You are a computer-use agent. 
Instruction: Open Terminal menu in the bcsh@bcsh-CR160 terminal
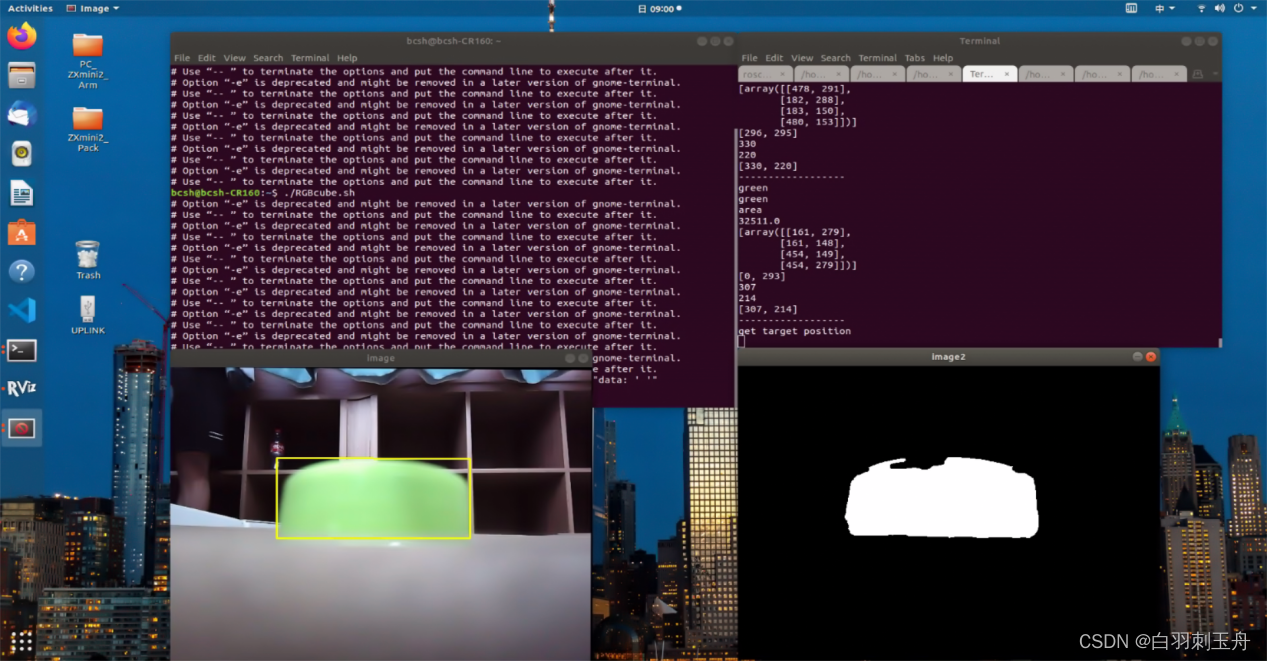pos(310,58)
